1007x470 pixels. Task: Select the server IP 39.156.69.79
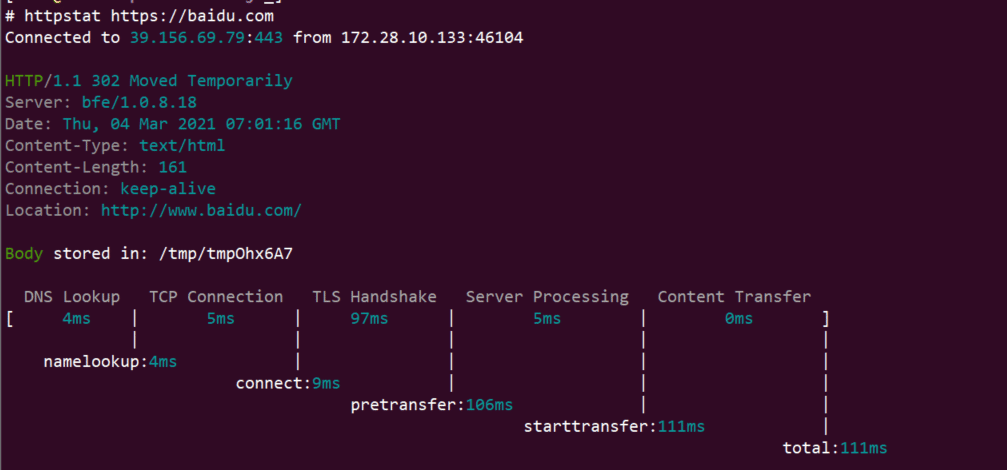[188, 38]
